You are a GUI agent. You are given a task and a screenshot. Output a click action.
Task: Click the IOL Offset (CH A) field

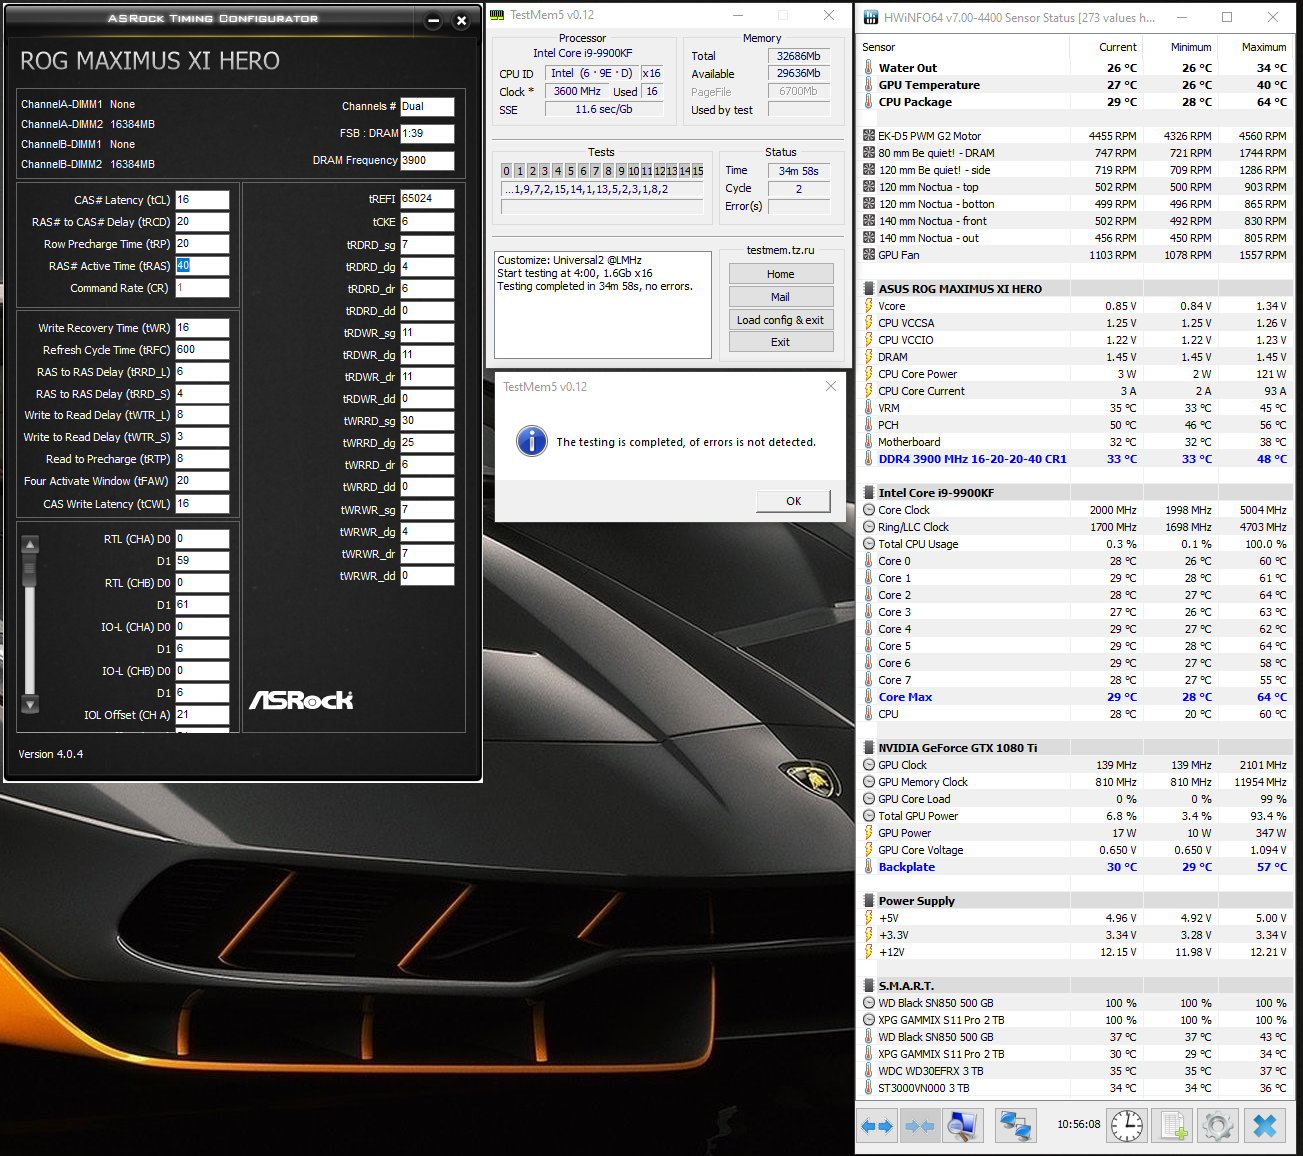coord(202,715)
